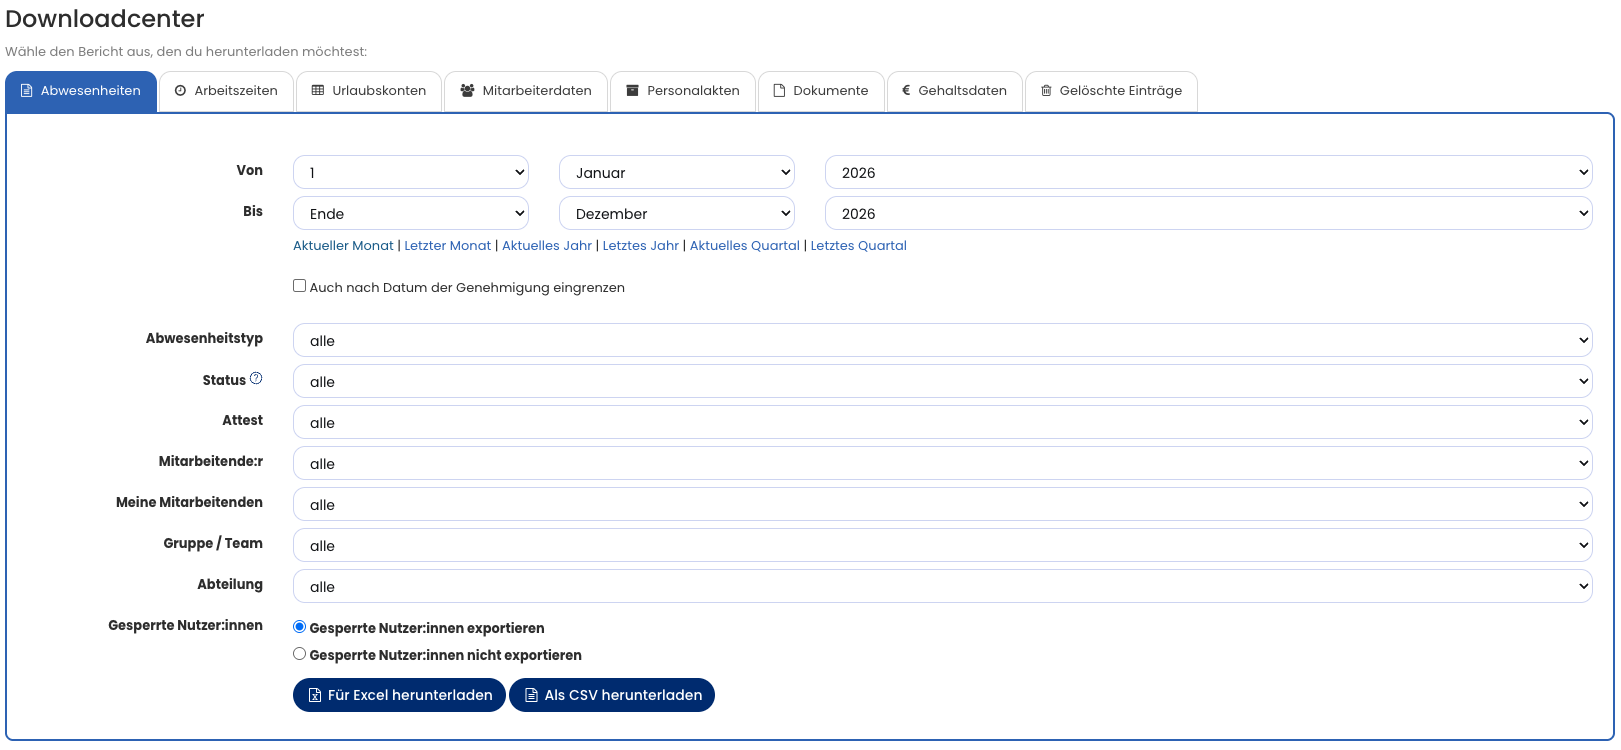Screen dimensions: 1621x750
Task: Click the archive icon on Personalakten tab
Action: pyautogui.click(x=632, y=91)
